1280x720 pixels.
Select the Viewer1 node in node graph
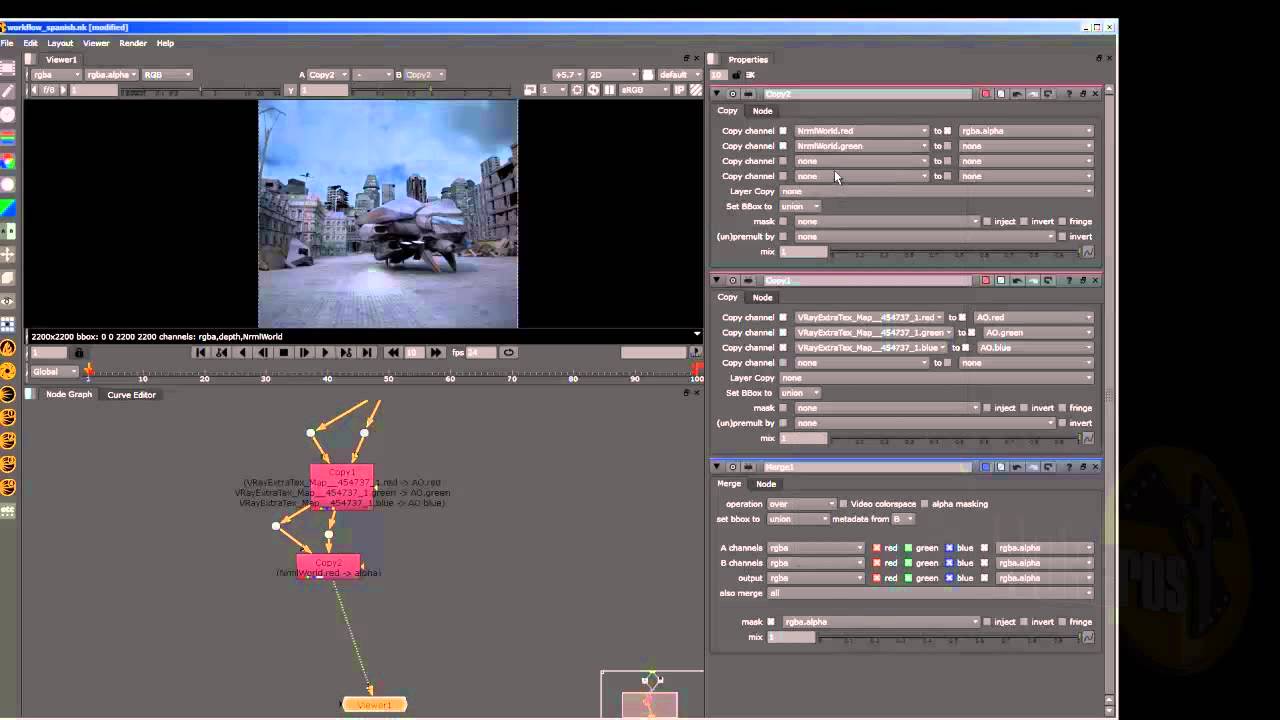coord(374,705)
